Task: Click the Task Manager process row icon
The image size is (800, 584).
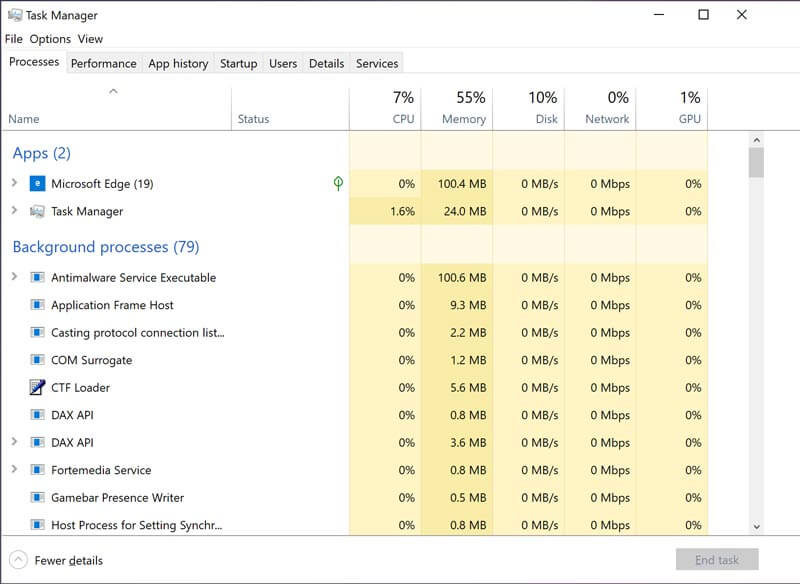Action: click(37, 211)
